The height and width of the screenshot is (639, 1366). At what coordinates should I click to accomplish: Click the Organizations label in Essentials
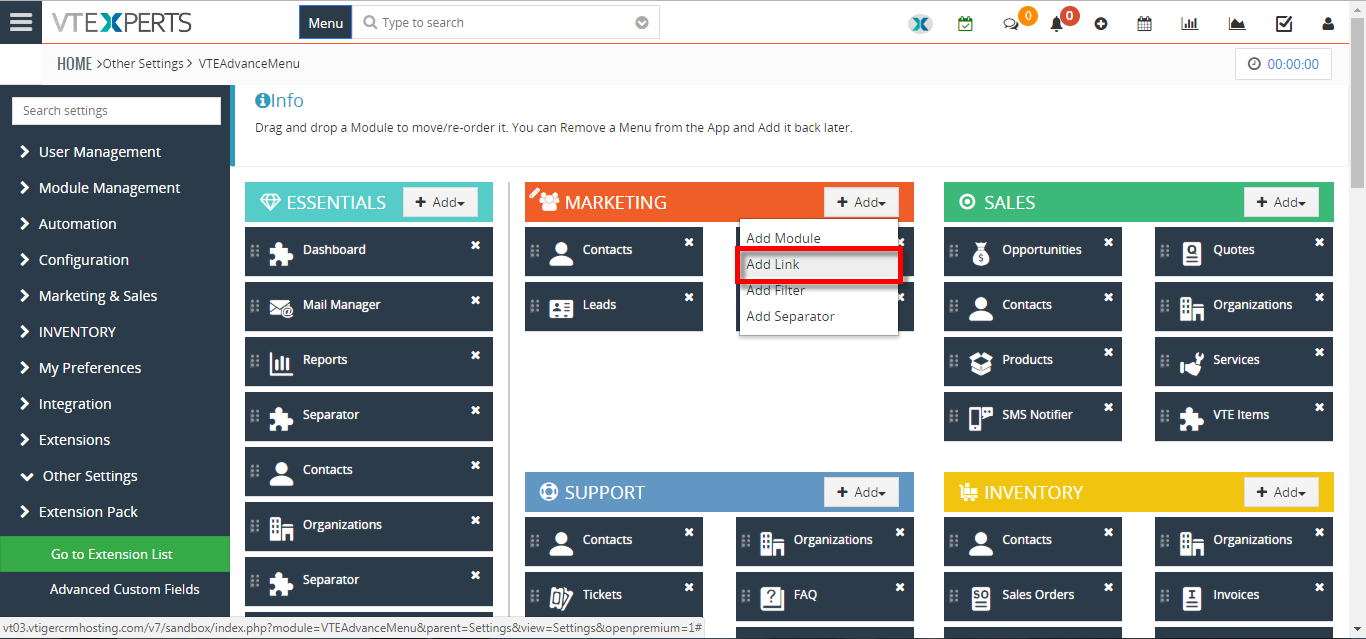point(342,525)
